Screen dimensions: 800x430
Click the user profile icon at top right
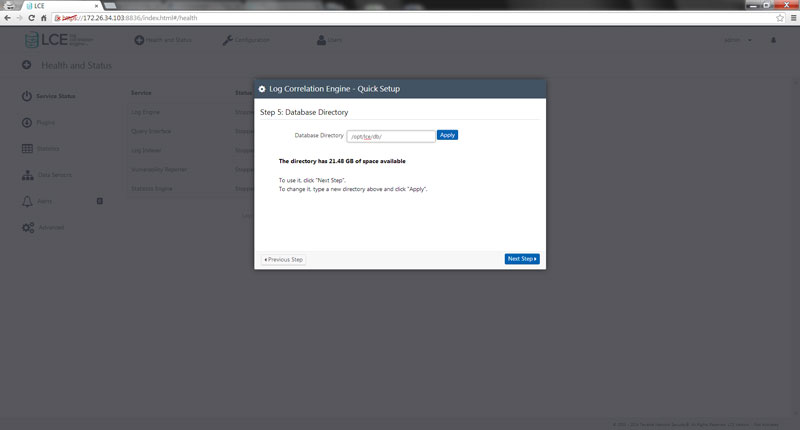(773, 40)
